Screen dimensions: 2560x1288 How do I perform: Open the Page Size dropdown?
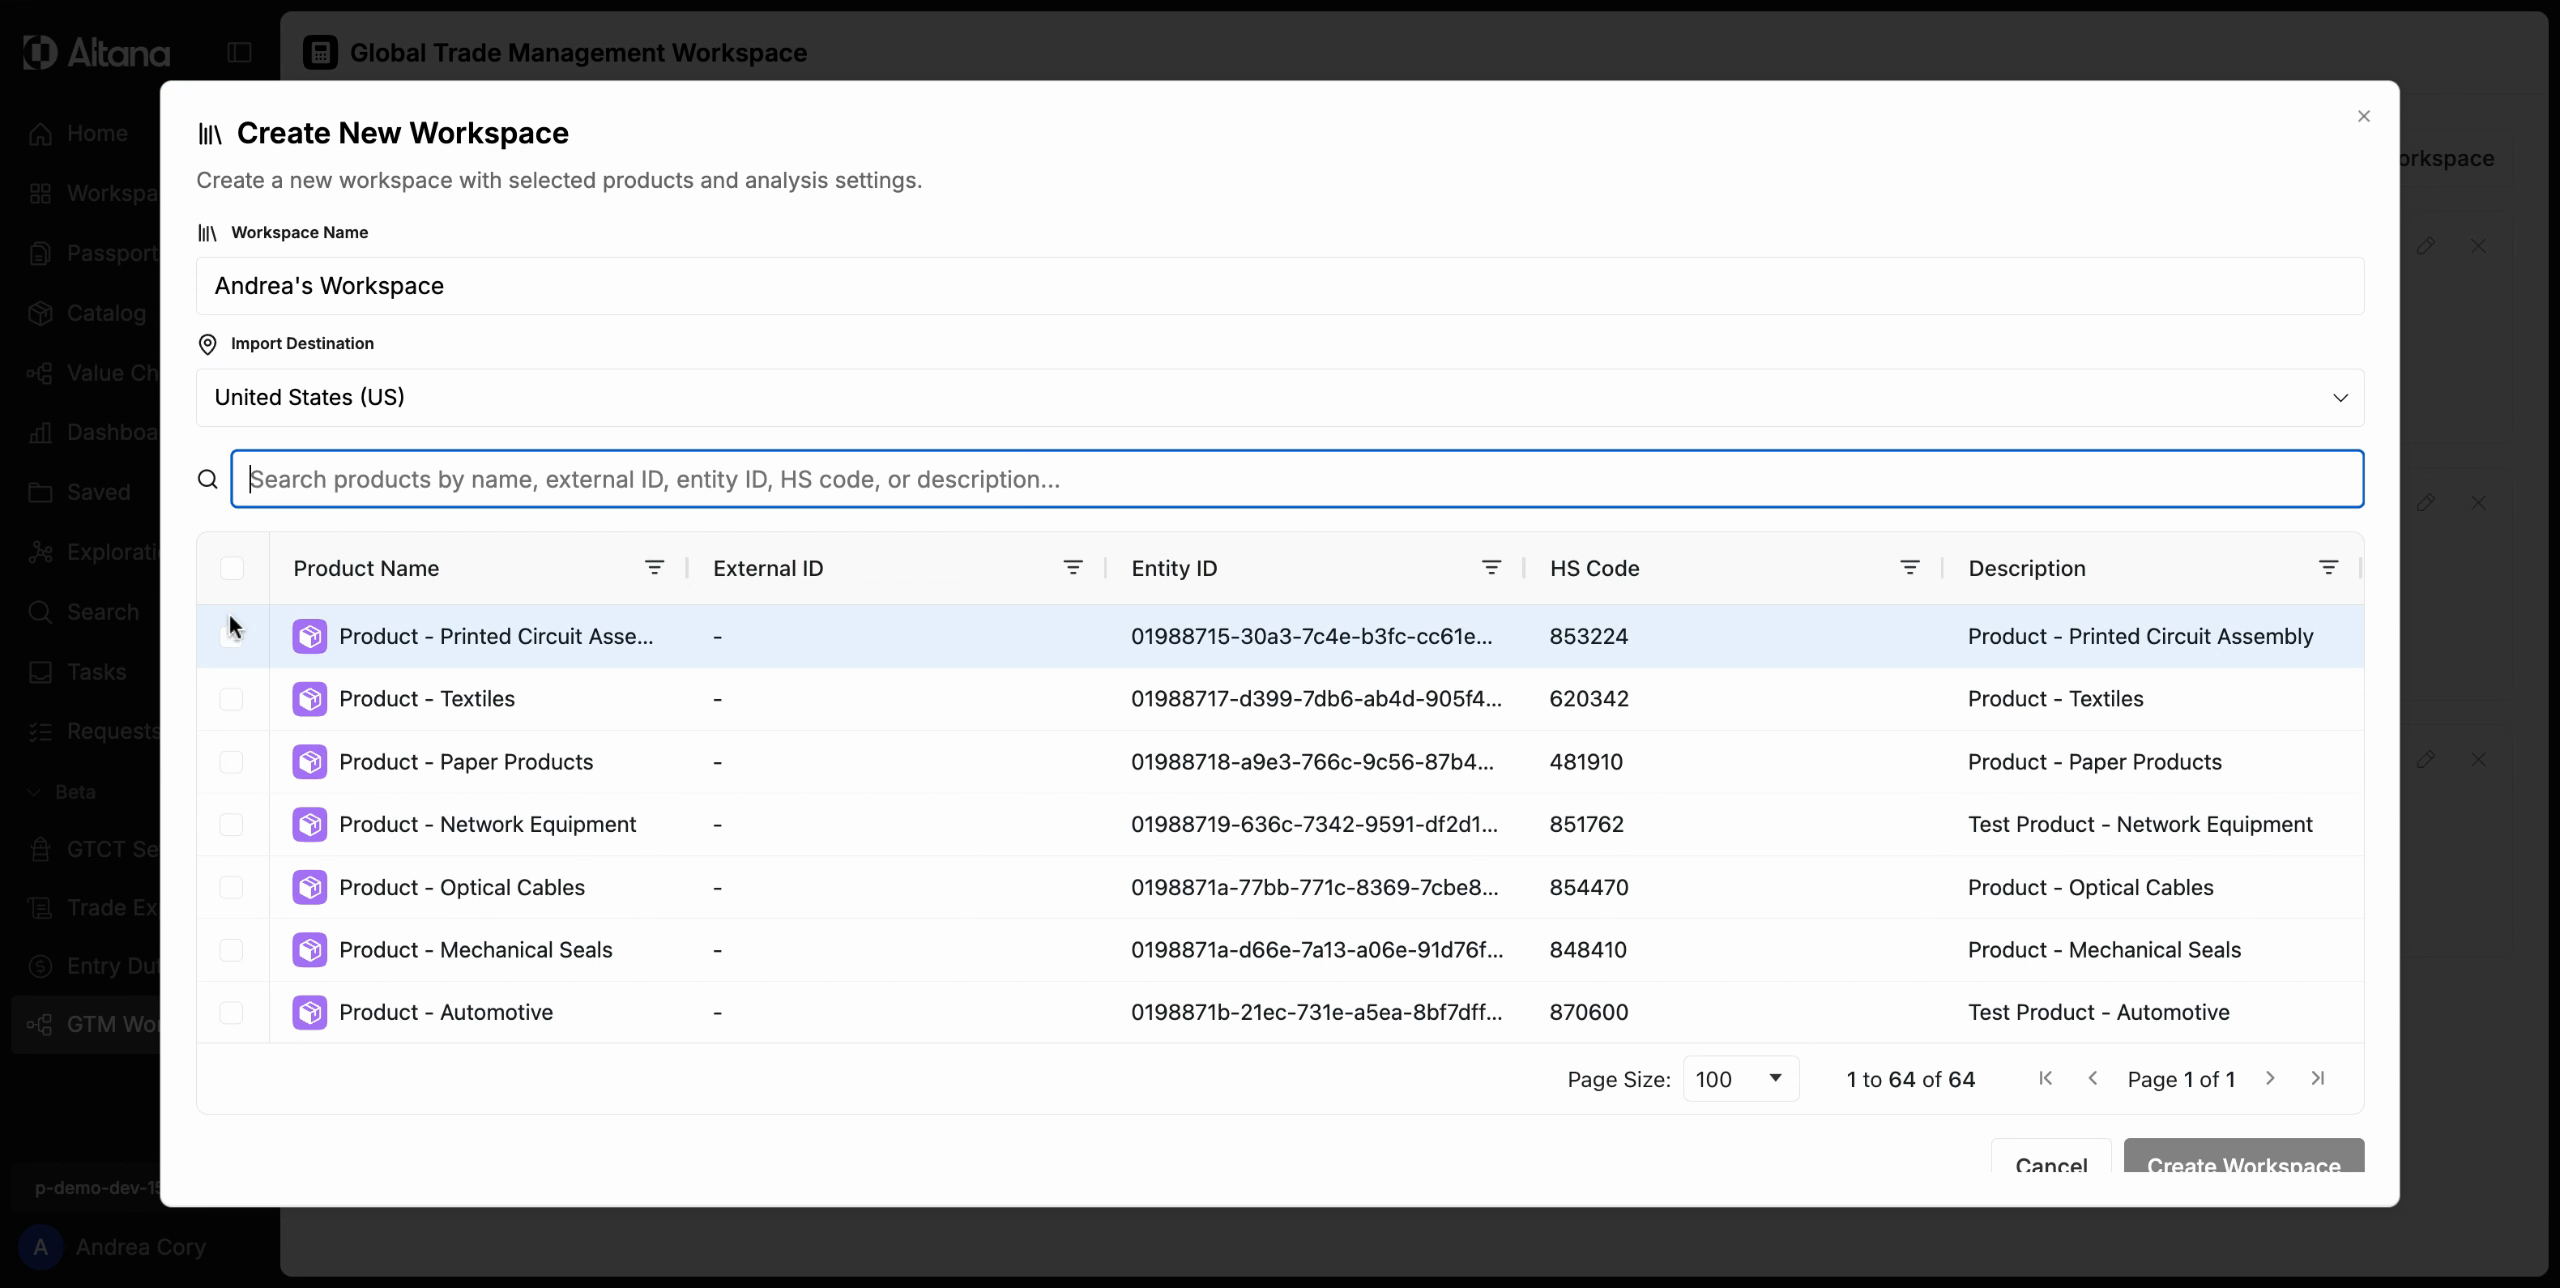(1740, 1079)
